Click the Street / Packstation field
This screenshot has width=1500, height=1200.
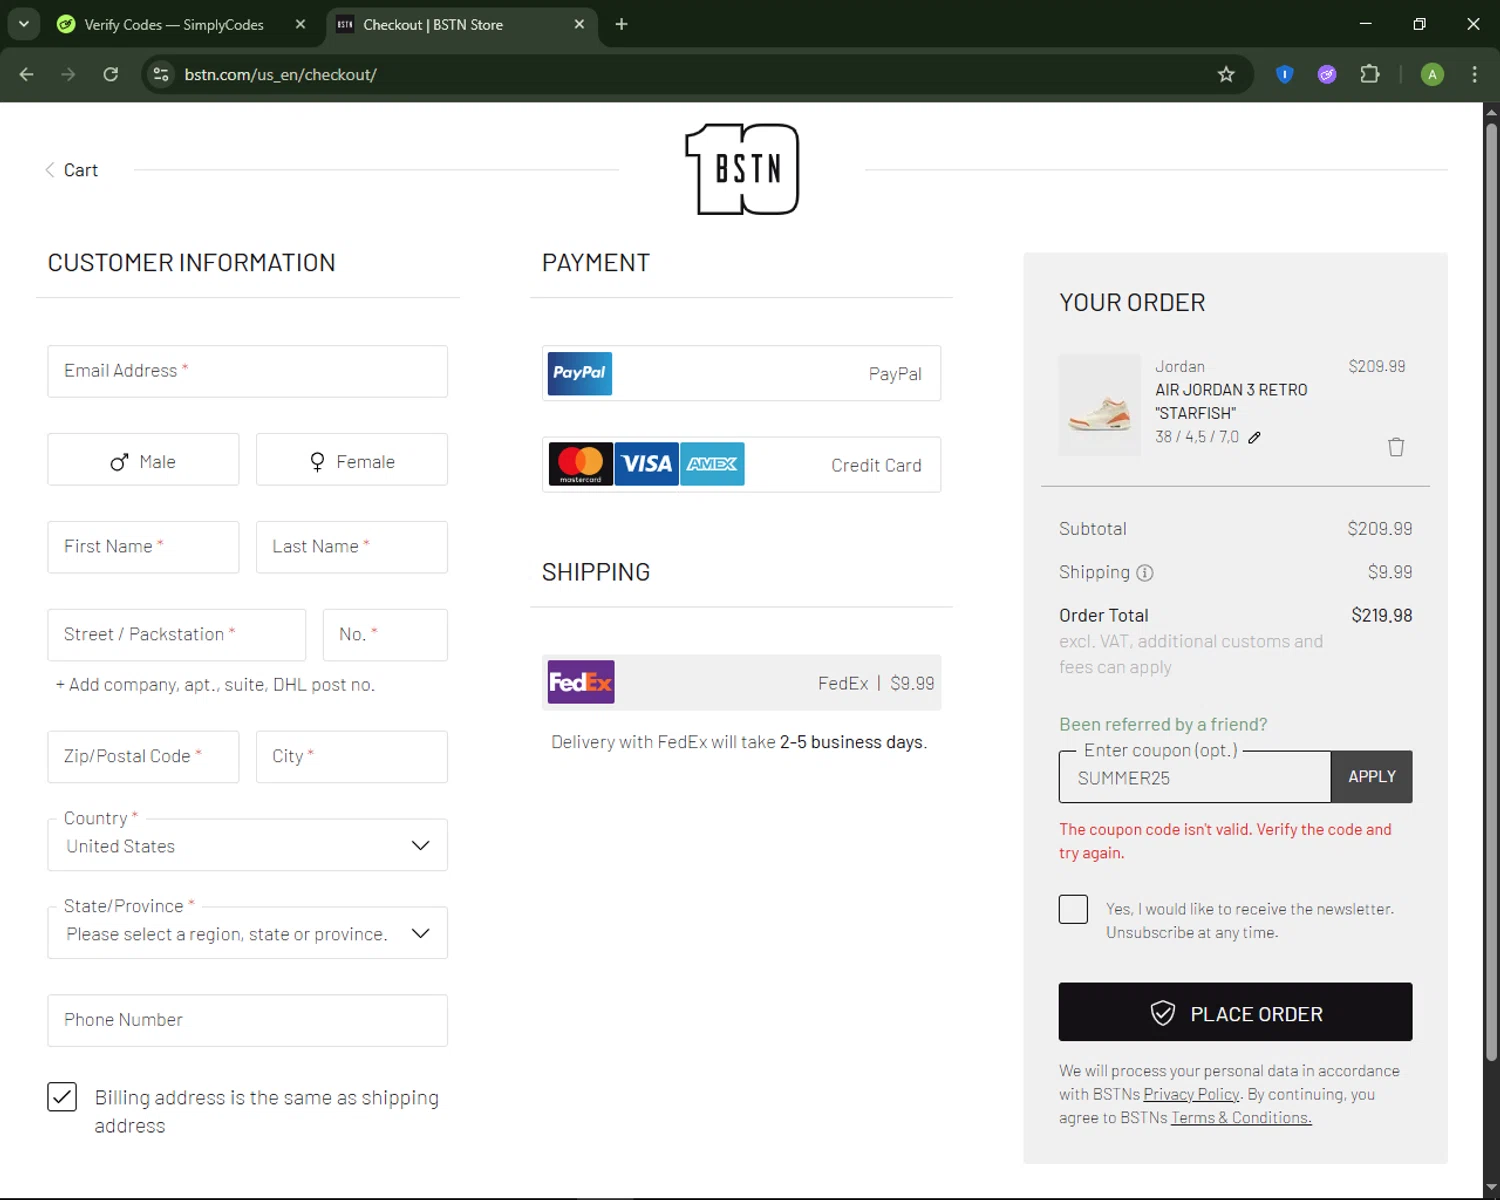click(x=177, y=635)
